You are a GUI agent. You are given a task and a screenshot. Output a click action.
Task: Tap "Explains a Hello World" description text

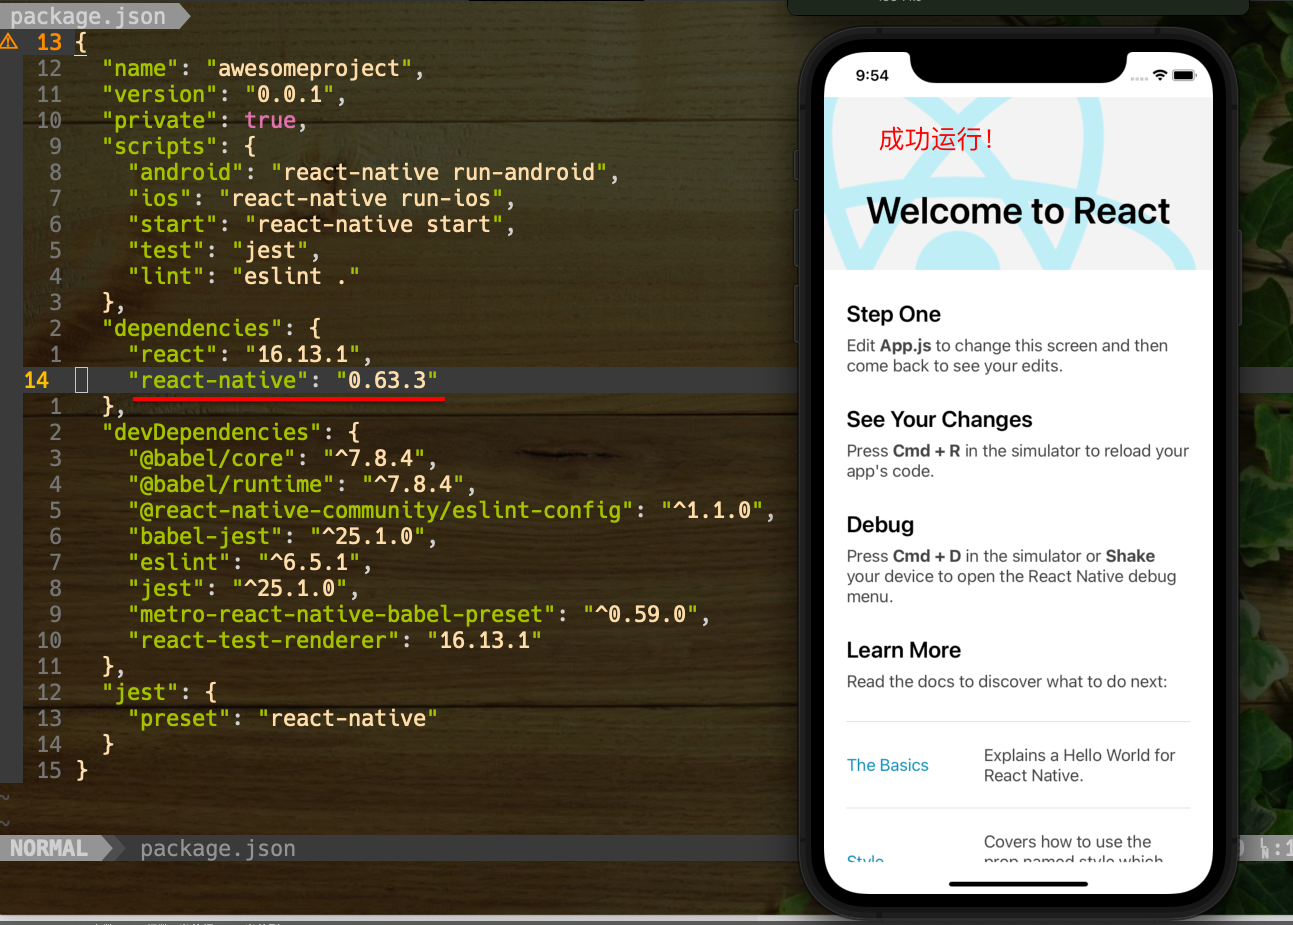click(x=1079, y=765)
